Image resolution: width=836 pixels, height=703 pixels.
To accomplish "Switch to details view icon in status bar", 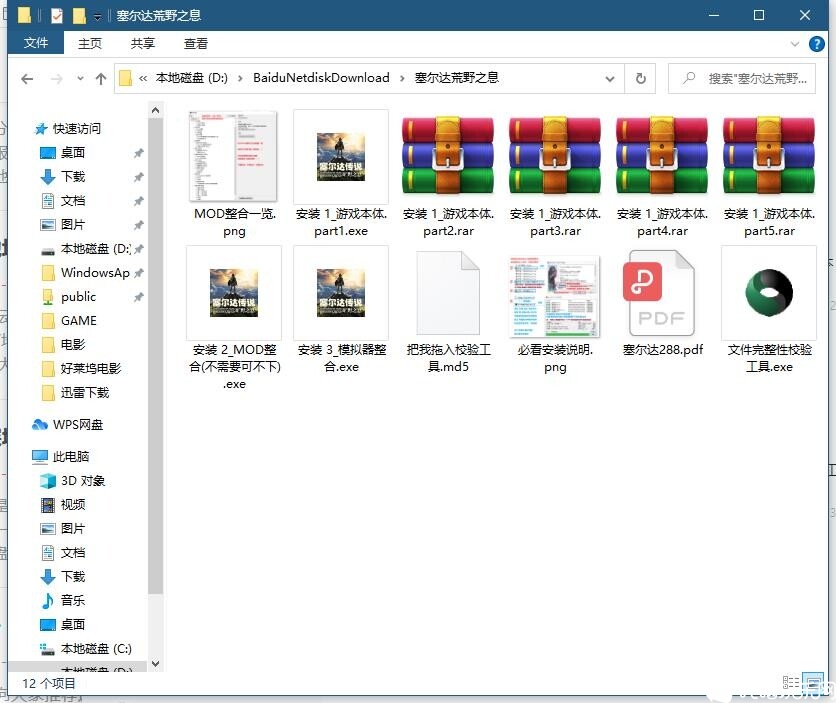I will pyautogui.click(x=790, y=682).
